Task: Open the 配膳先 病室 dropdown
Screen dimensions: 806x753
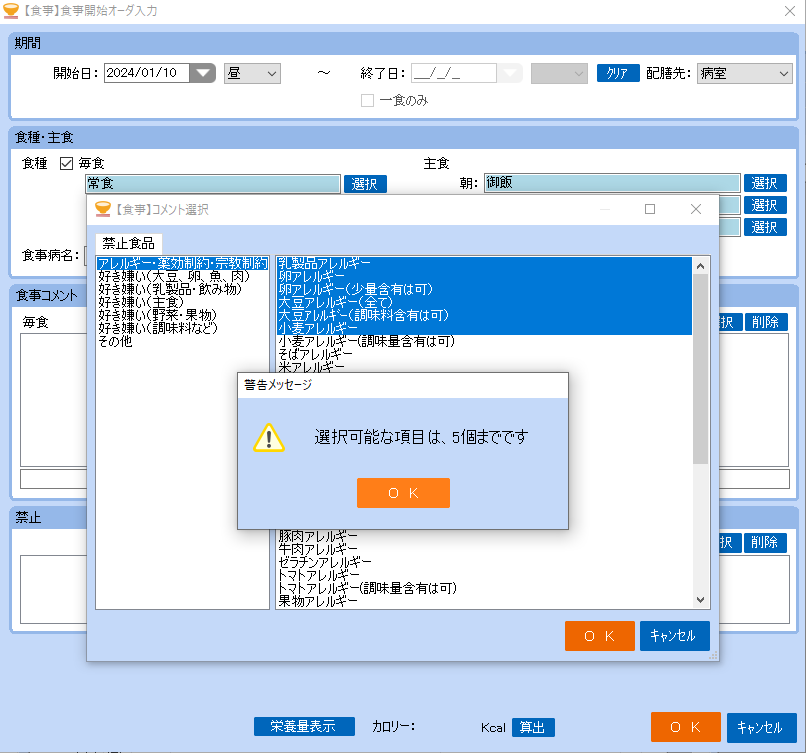Action: coord(744,74)
